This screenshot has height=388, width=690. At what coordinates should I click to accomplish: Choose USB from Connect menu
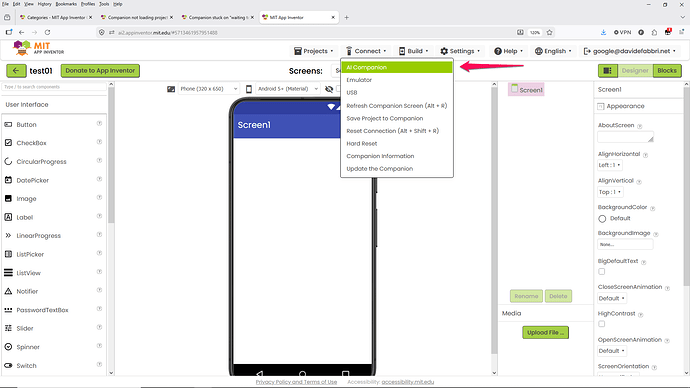click(x=396, y=93)
